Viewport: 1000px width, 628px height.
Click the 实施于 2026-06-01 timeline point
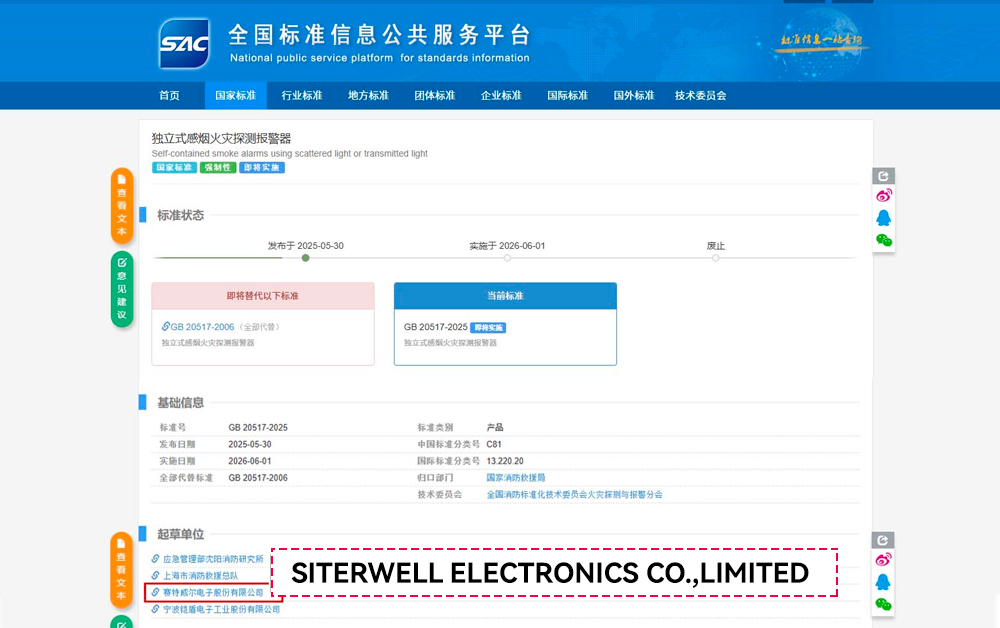507,258
